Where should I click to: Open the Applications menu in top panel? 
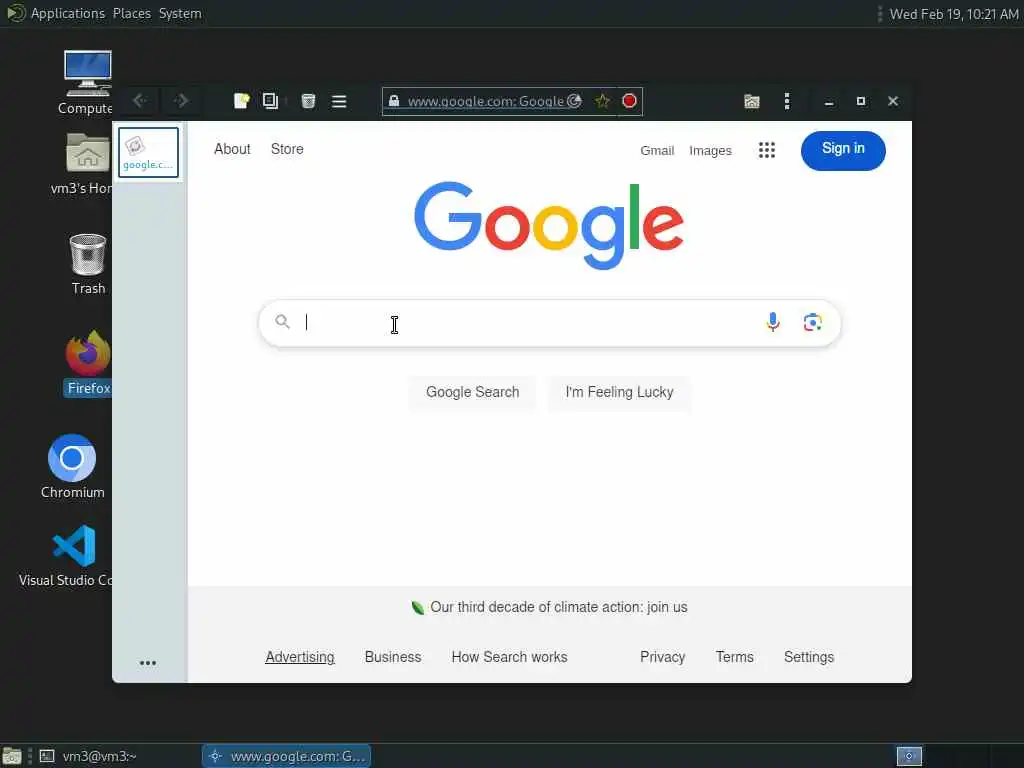[68, 13]
